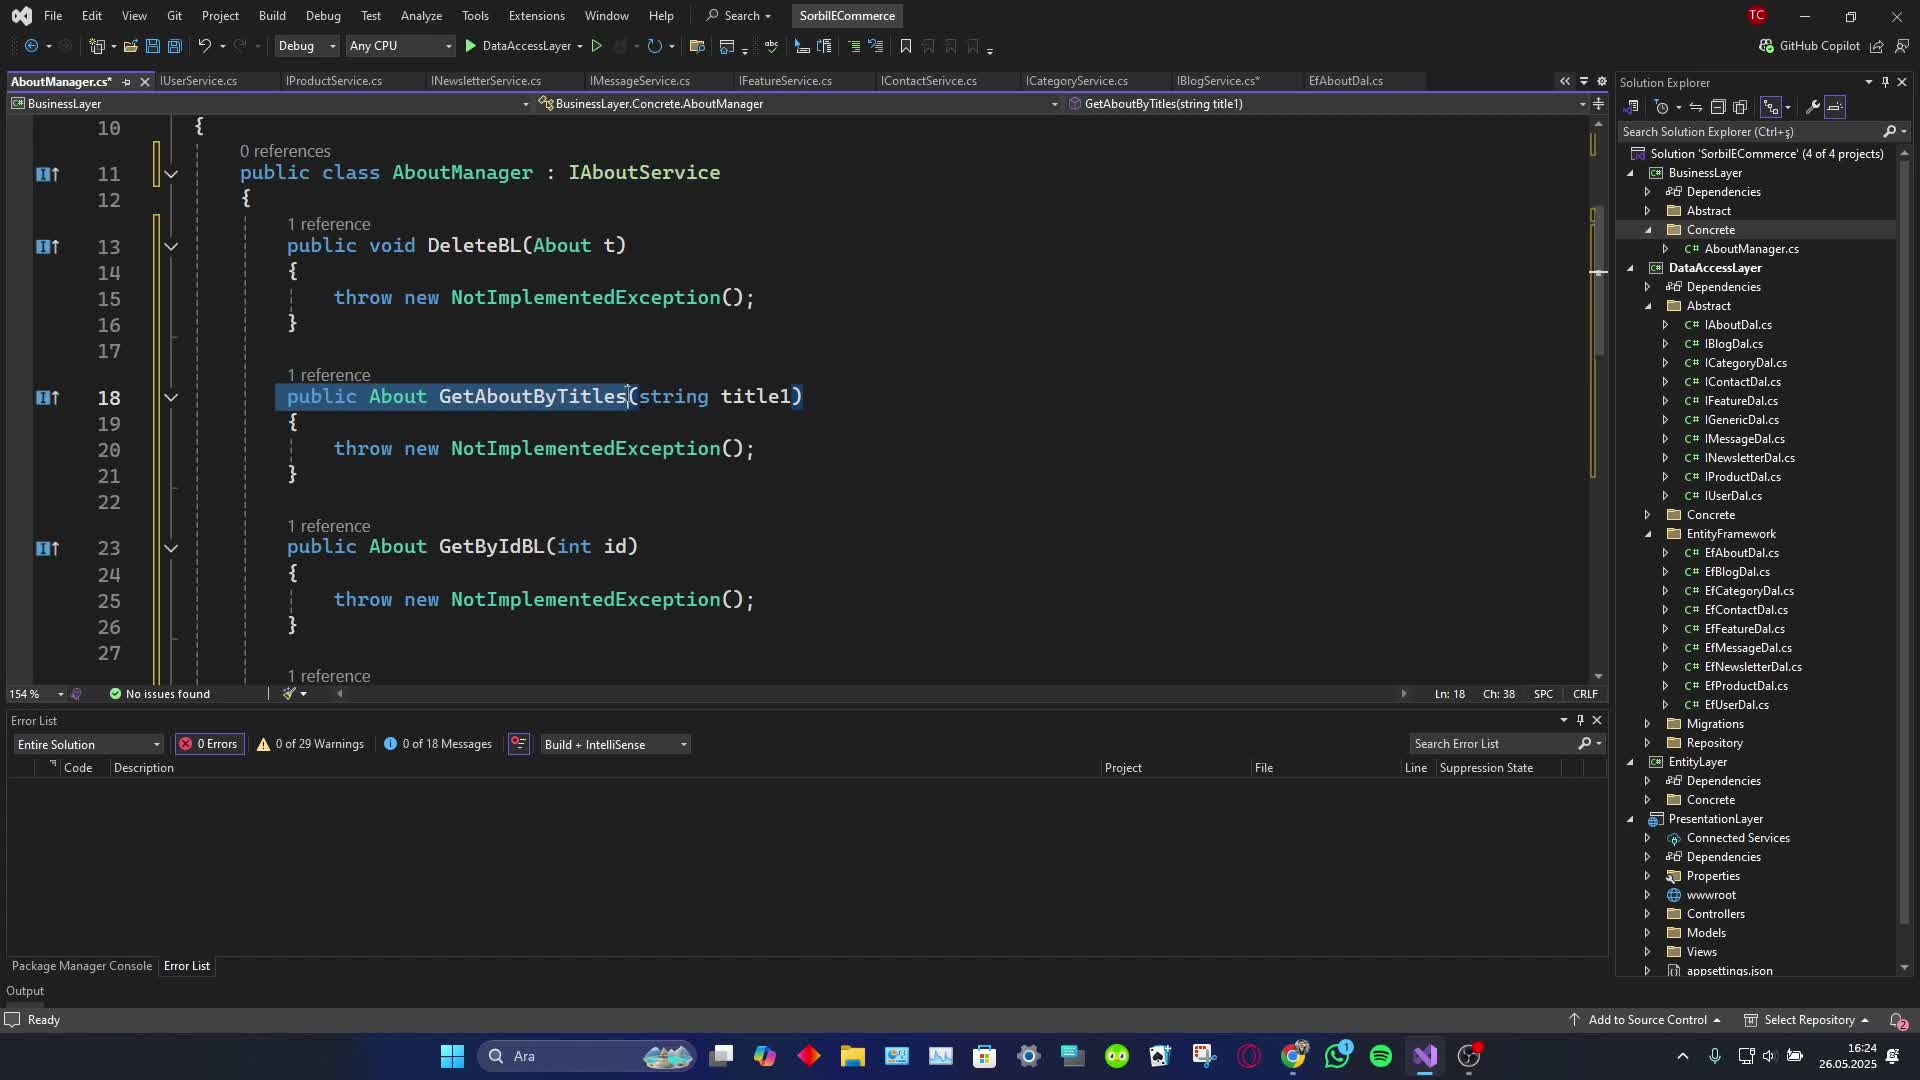Pin the AboutManager.cs tab
1920x1080 pixels.
click(x=126, y=81)
